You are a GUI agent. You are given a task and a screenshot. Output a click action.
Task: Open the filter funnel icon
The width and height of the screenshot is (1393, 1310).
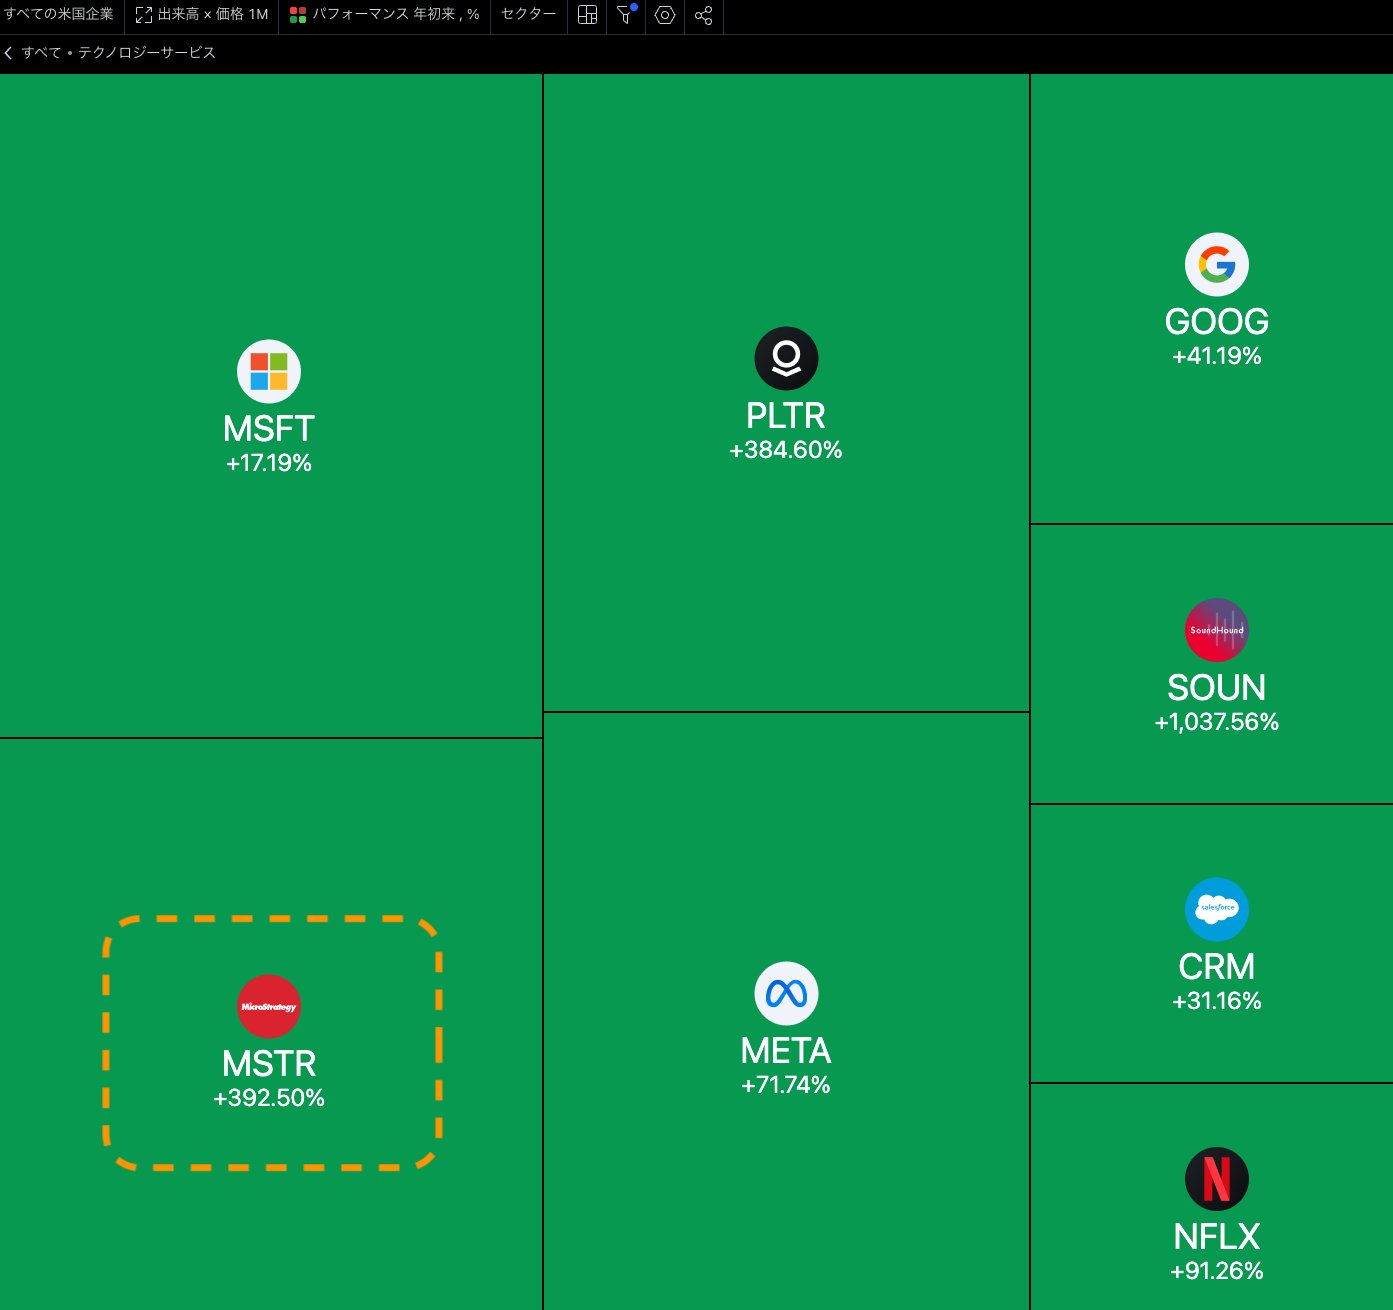click(626, 15)
